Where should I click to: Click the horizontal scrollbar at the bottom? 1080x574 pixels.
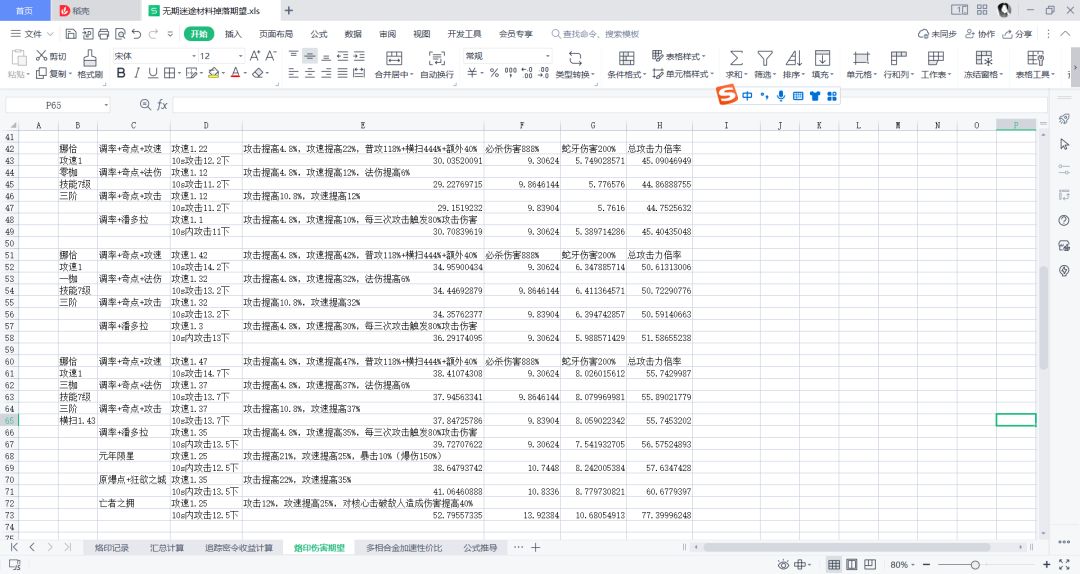pyautogui.click(x=847, y=547)
